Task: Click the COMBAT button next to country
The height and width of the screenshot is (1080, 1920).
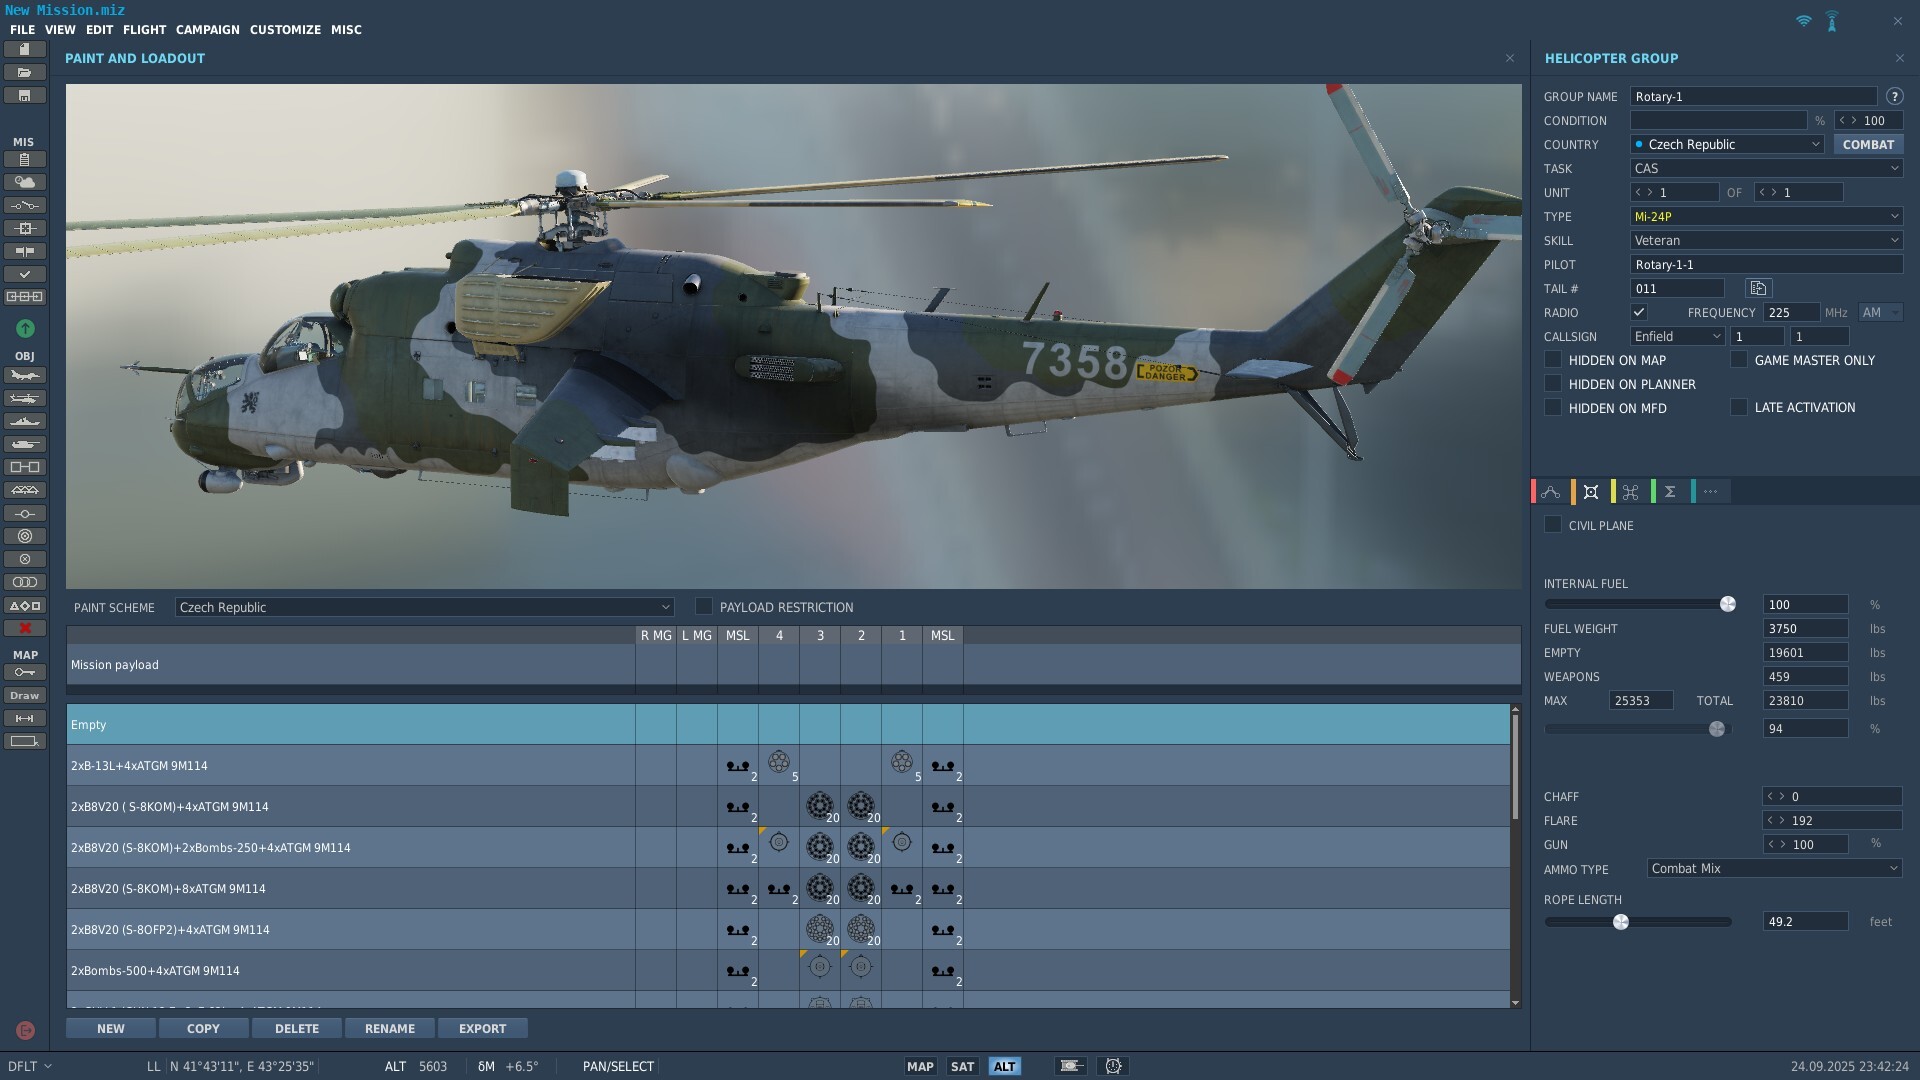Action: coord(1868,144)
